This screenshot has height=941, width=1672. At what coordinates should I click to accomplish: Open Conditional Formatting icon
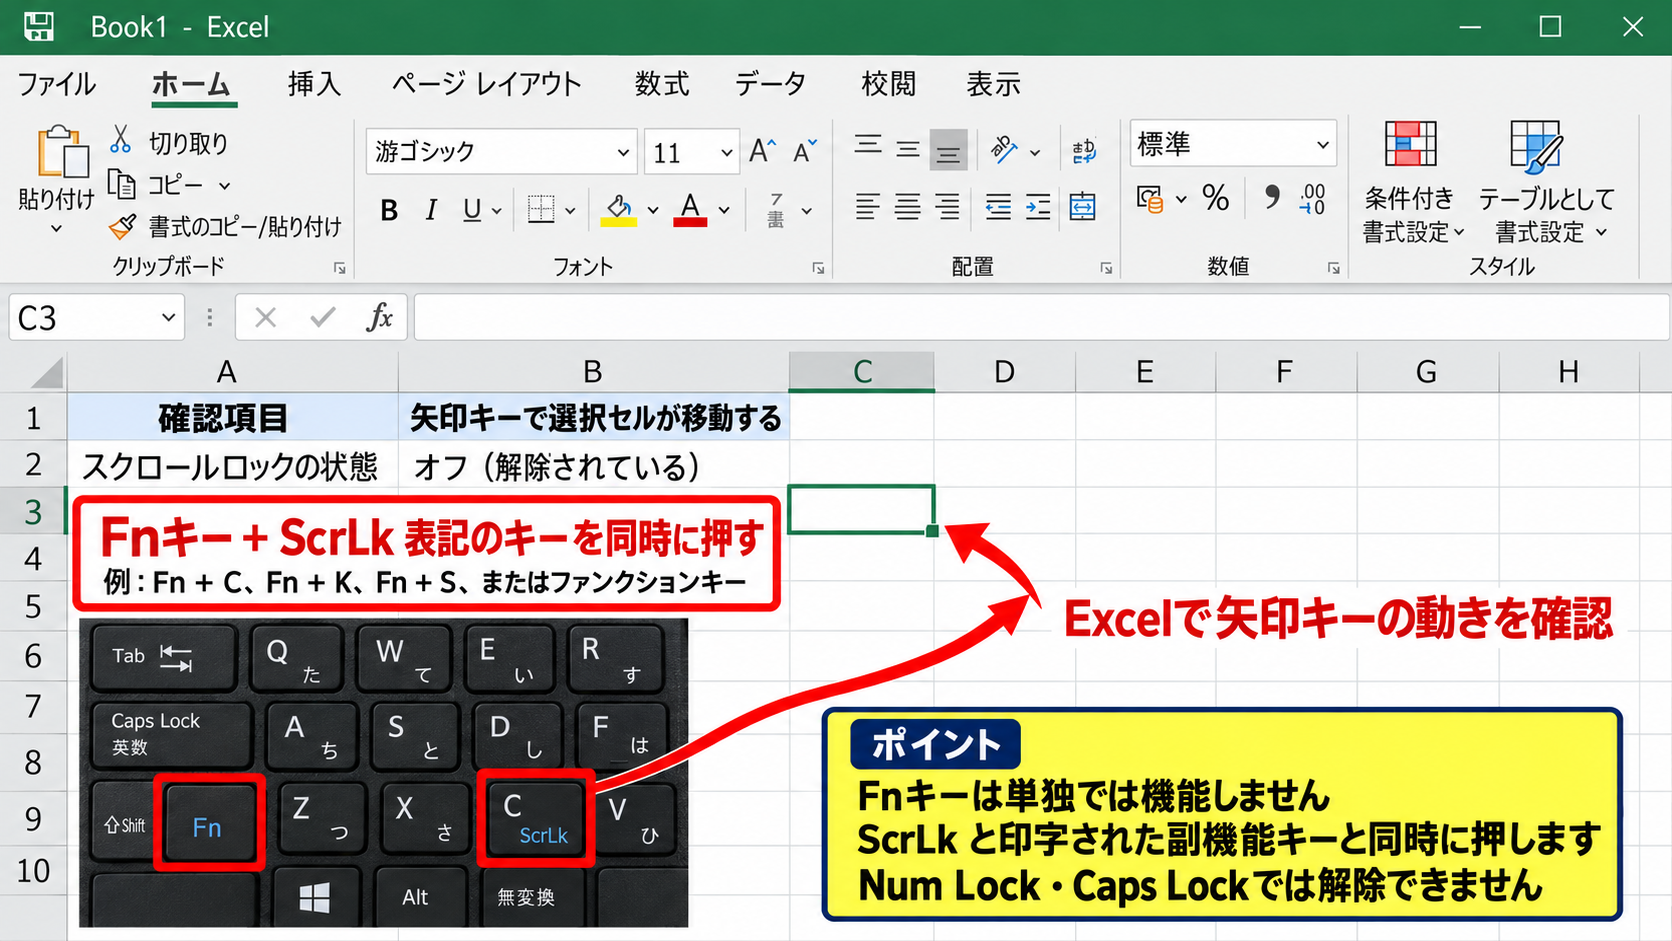1411,144
